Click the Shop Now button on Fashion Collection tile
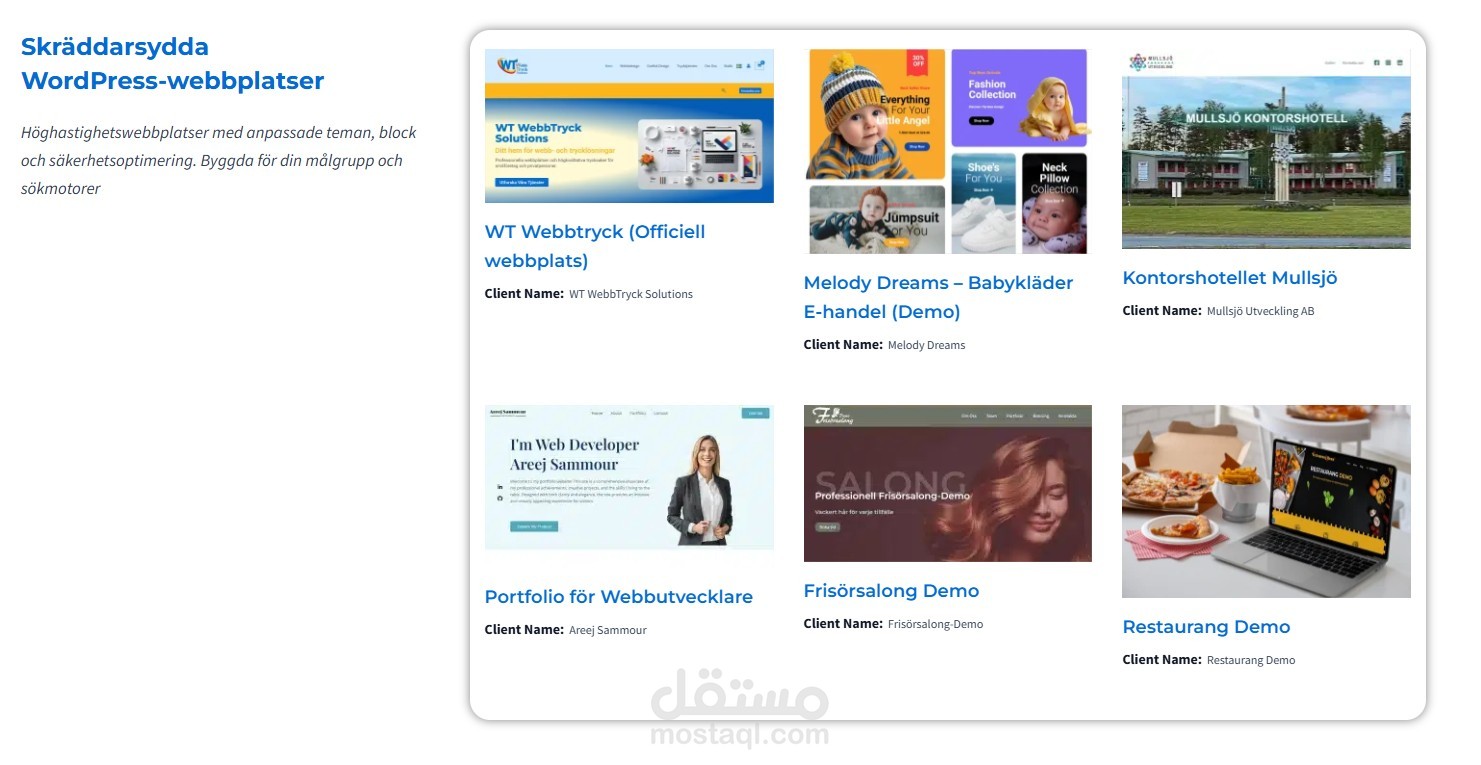1481x765 pixels. pos(981,120)
